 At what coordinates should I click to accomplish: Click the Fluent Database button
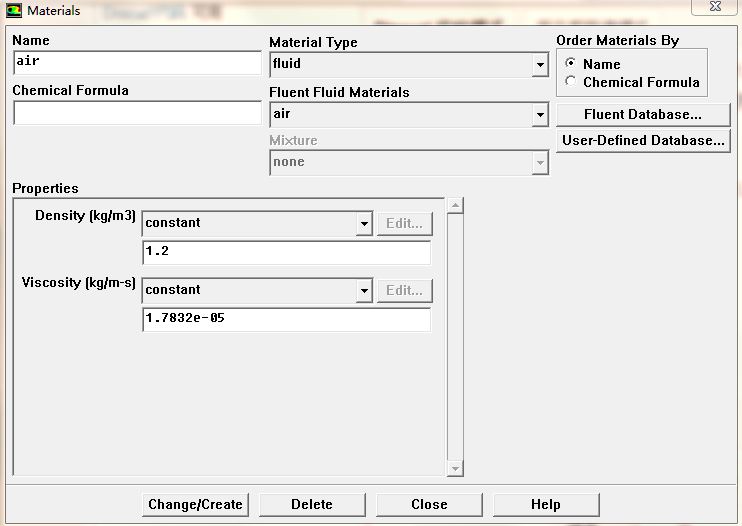point(642,115)
